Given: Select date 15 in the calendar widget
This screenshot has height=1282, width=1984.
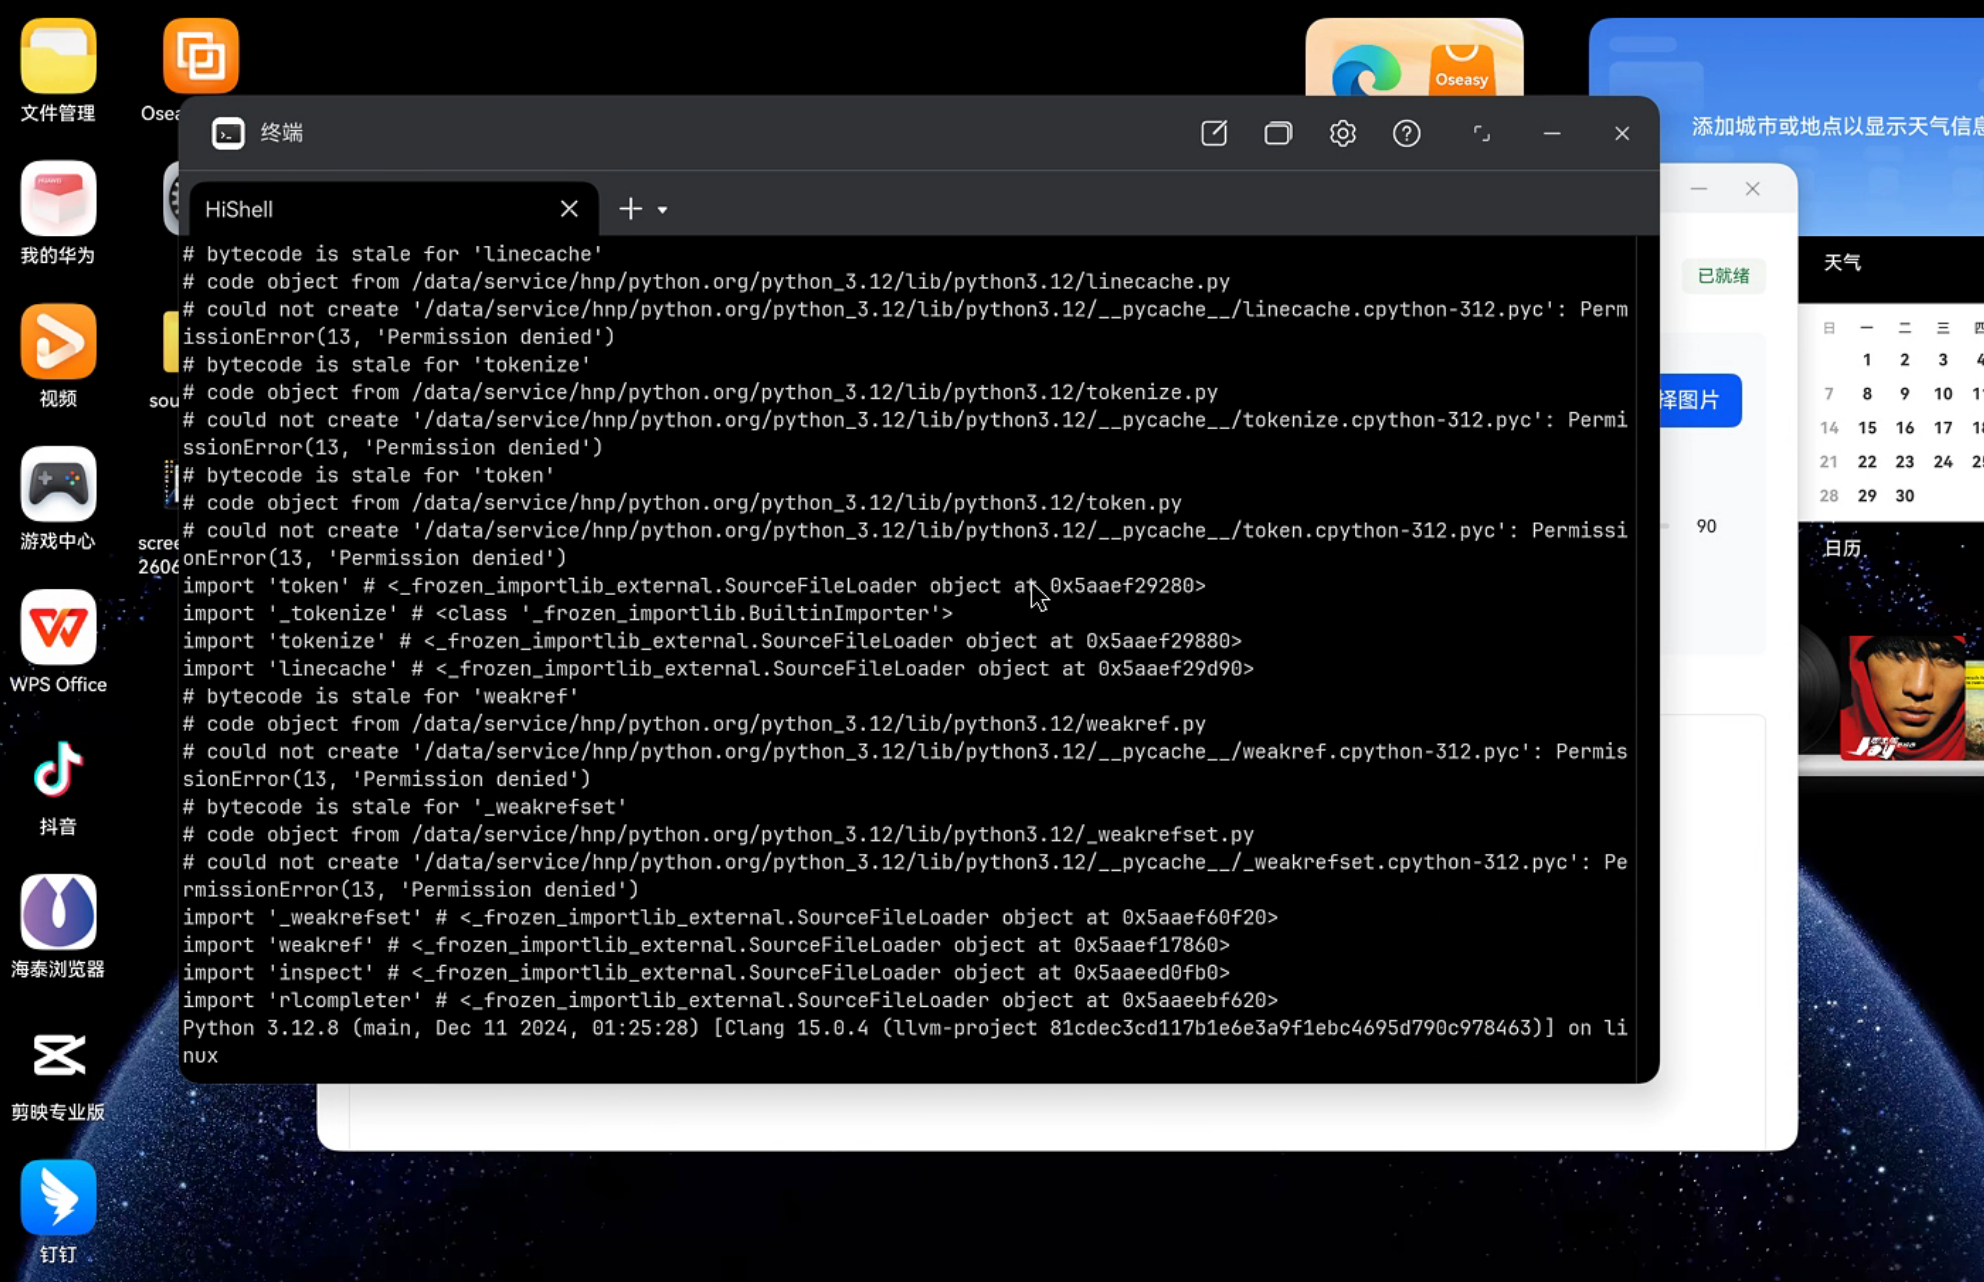Looking at the screenshot, I should tap(1867, 428).
